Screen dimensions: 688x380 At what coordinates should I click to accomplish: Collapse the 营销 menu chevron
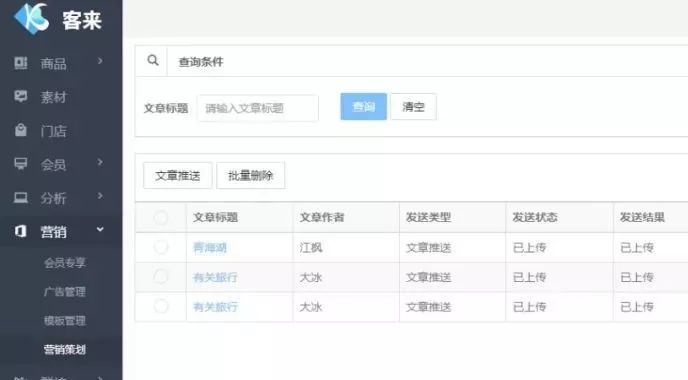click(100, 229)
